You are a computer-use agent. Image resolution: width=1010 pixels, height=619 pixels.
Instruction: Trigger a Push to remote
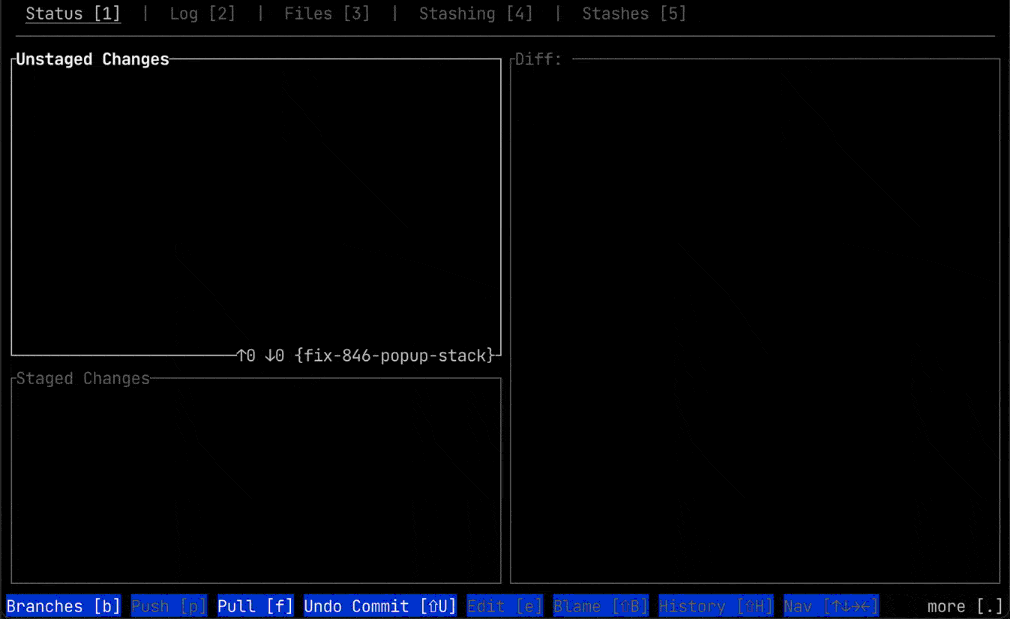[168, 605]
